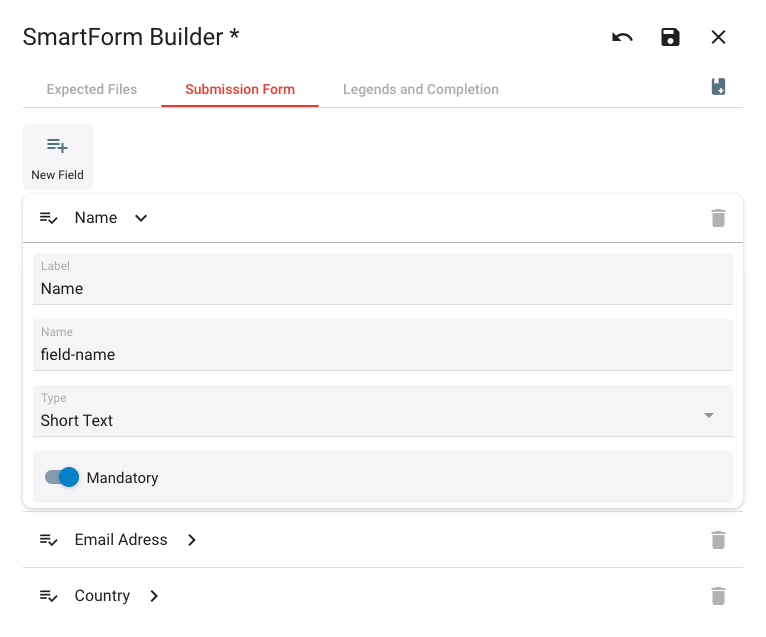This screenshot has height=637, width=766.
Task: Click the add-file icon beside the tabs
Action: (718, 87)
